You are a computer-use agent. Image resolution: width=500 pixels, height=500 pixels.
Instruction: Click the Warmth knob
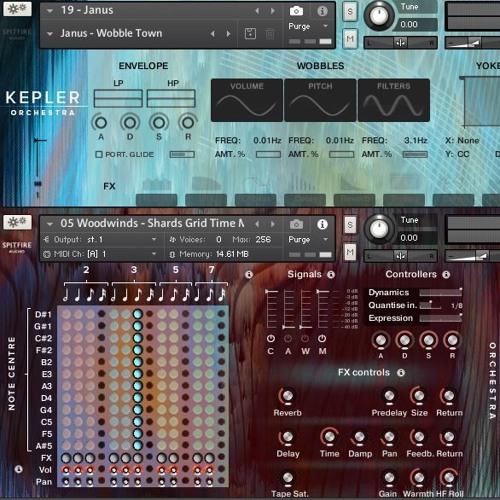pos(419,477)
